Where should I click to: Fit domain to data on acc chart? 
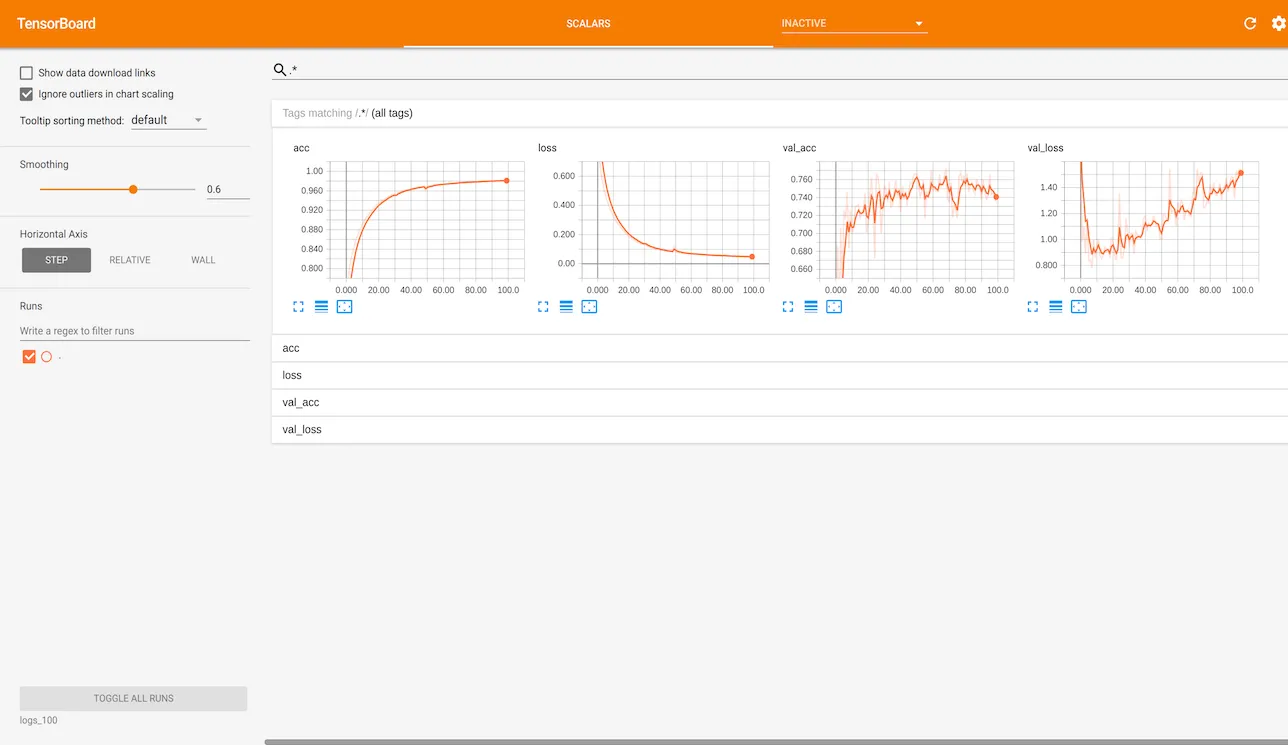click(x=344, y=307)
